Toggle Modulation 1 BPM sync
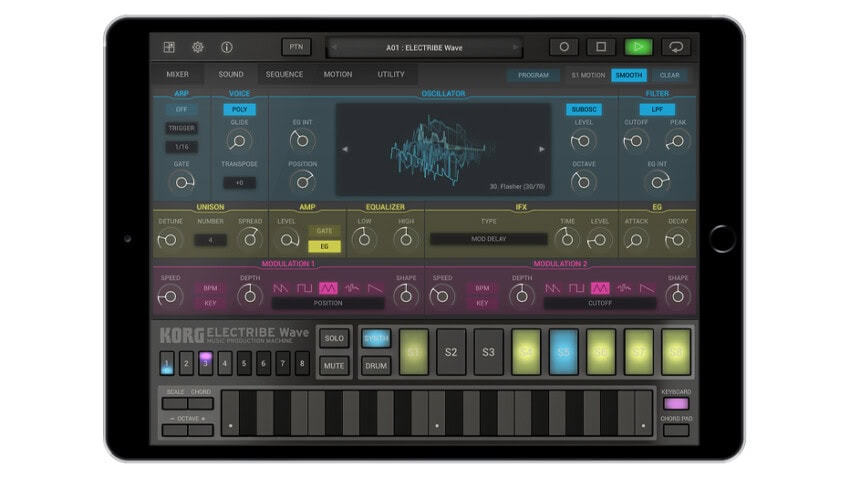This screenshot has height=478, width=850. pos(210,288)
